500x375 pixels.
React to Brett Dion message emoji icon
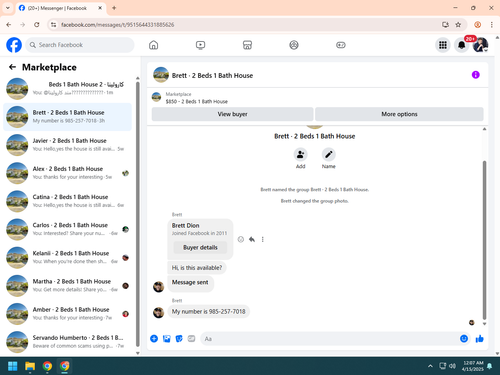241,239
